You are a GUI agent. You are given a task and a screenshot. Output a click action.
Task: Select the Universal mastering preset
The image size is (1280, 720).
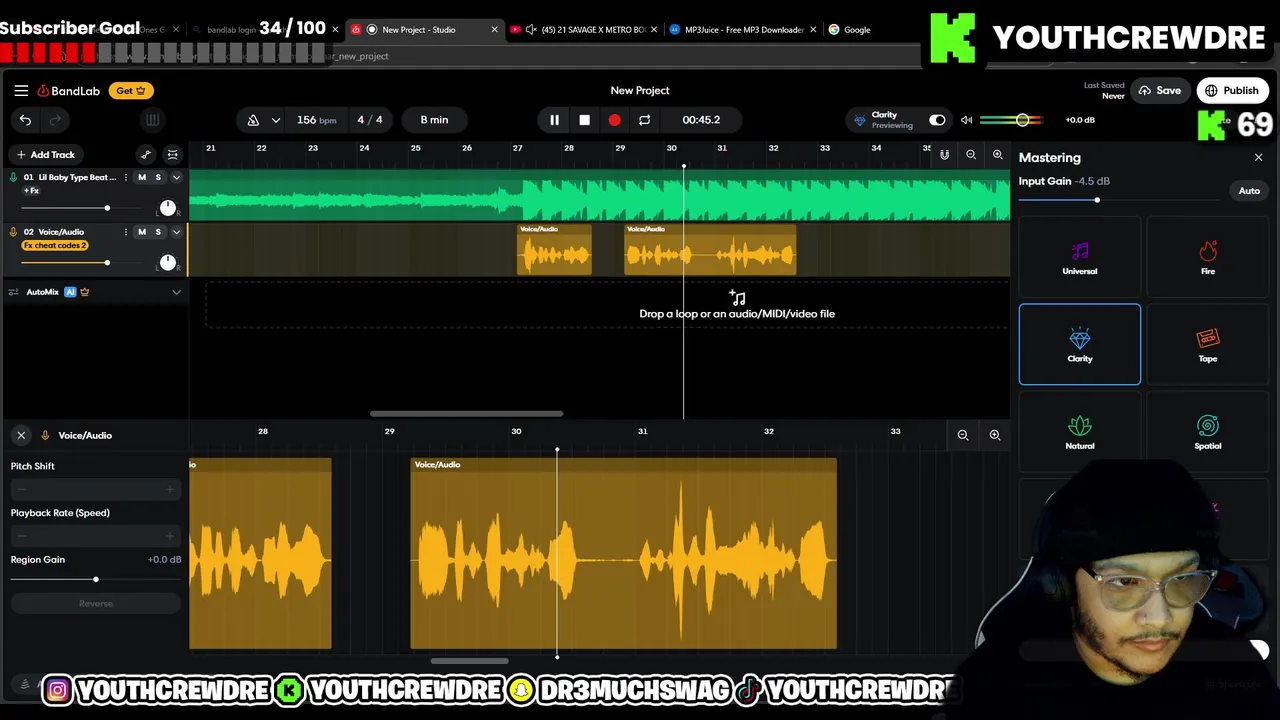tap(1080, 257)
